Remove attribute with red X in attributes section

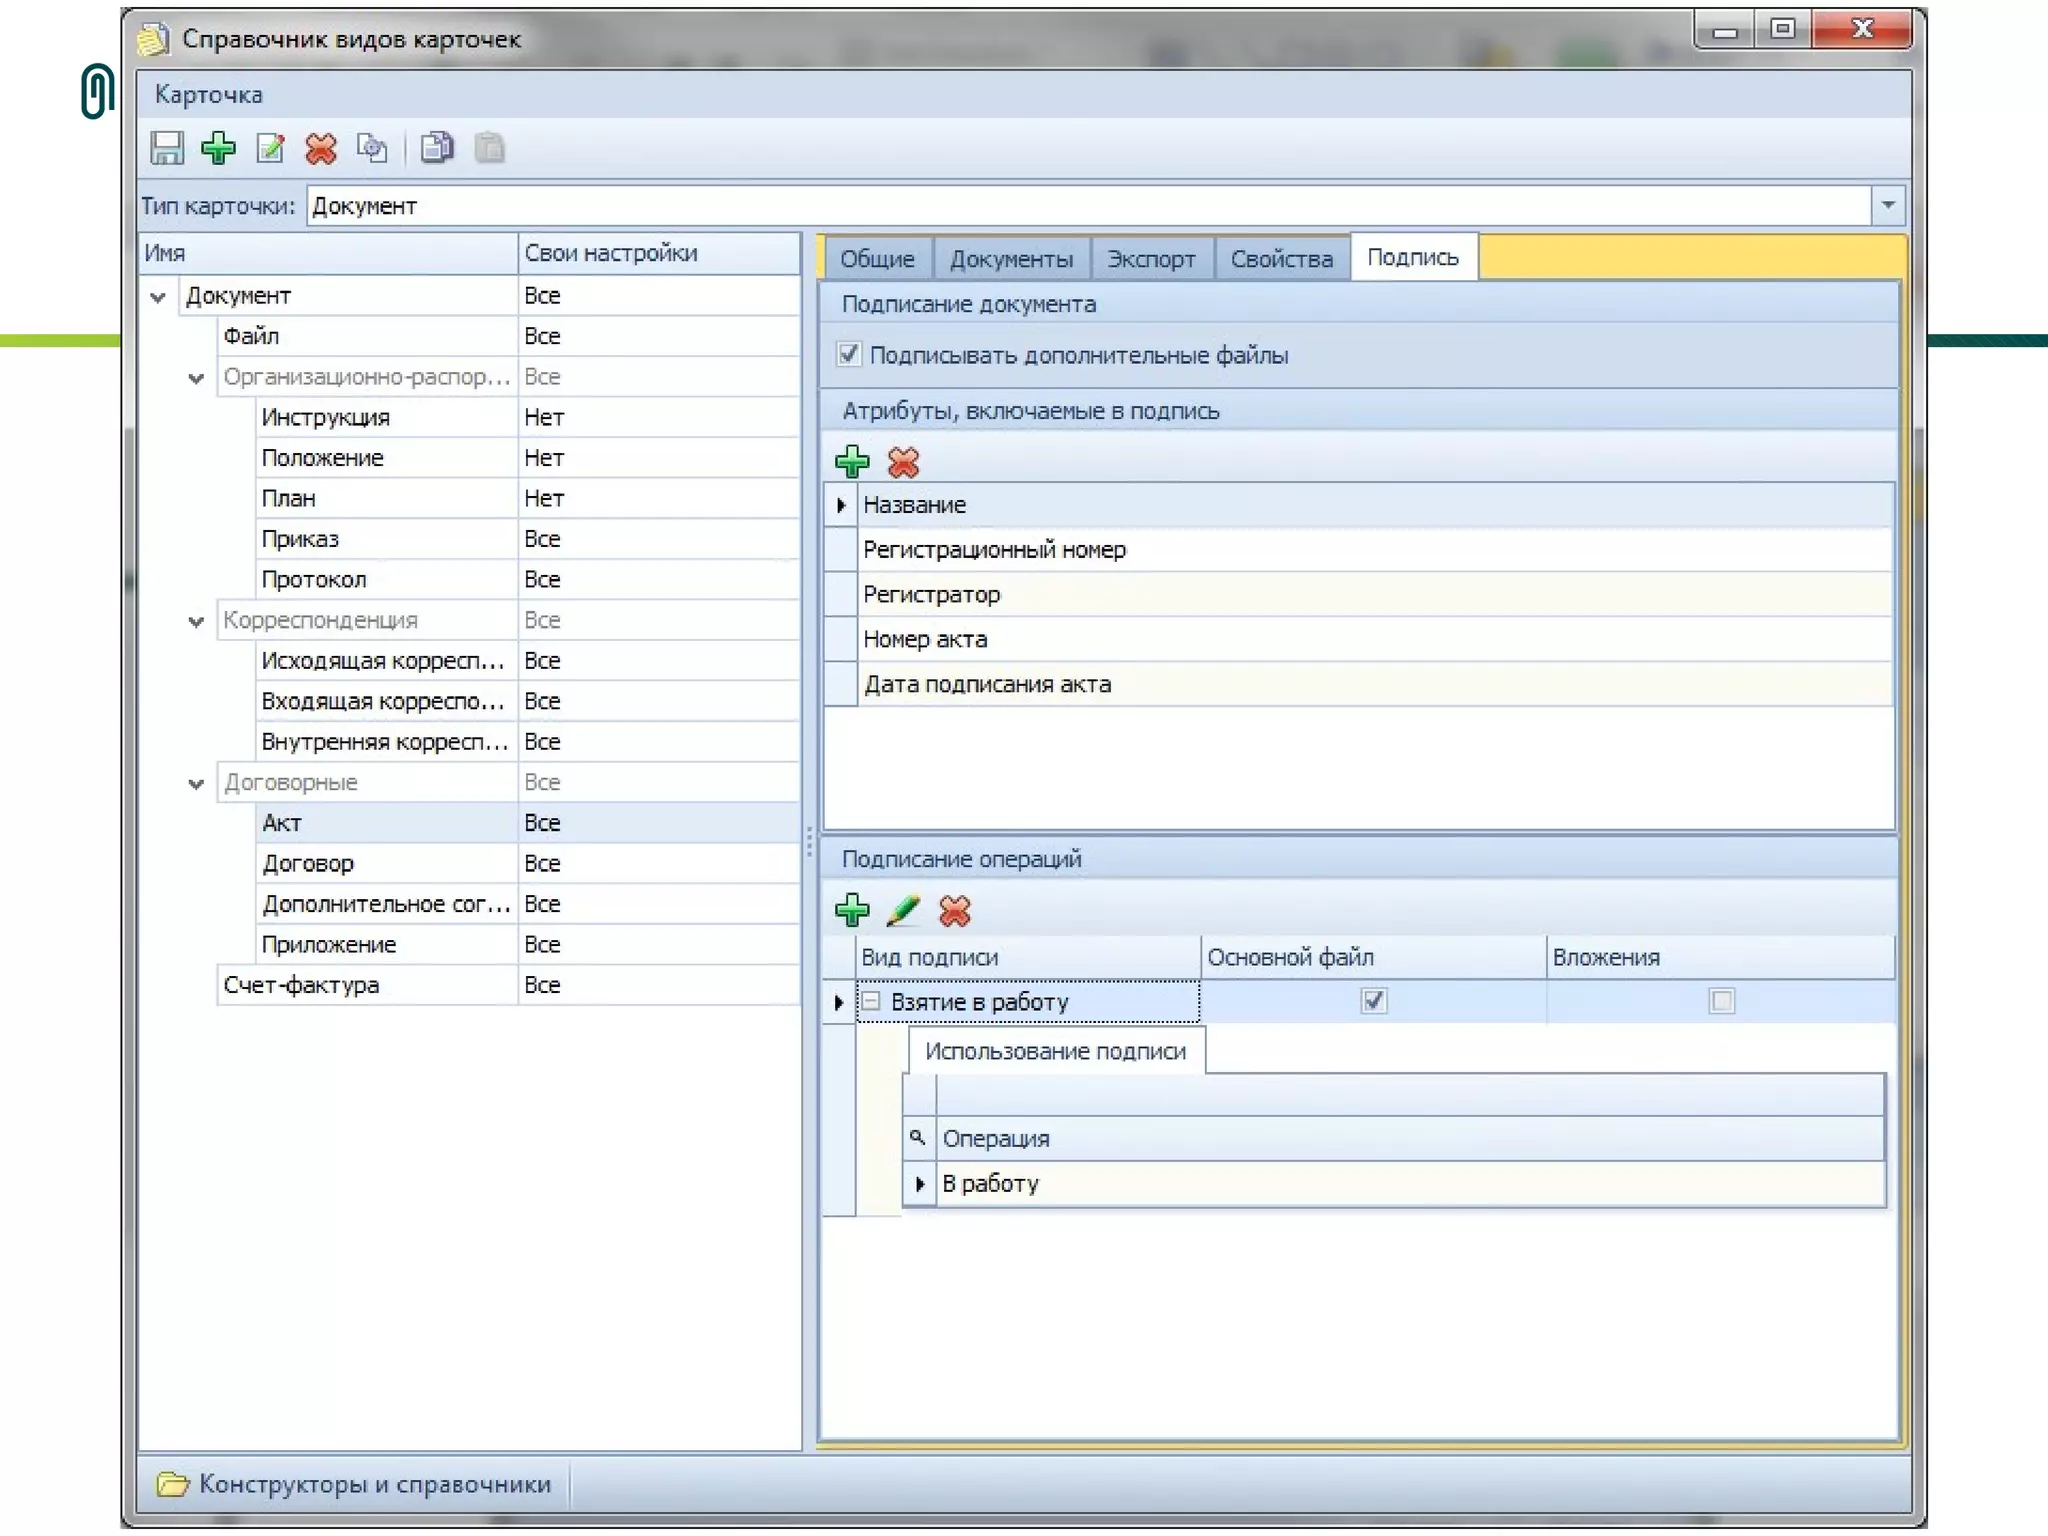(903, 462)
